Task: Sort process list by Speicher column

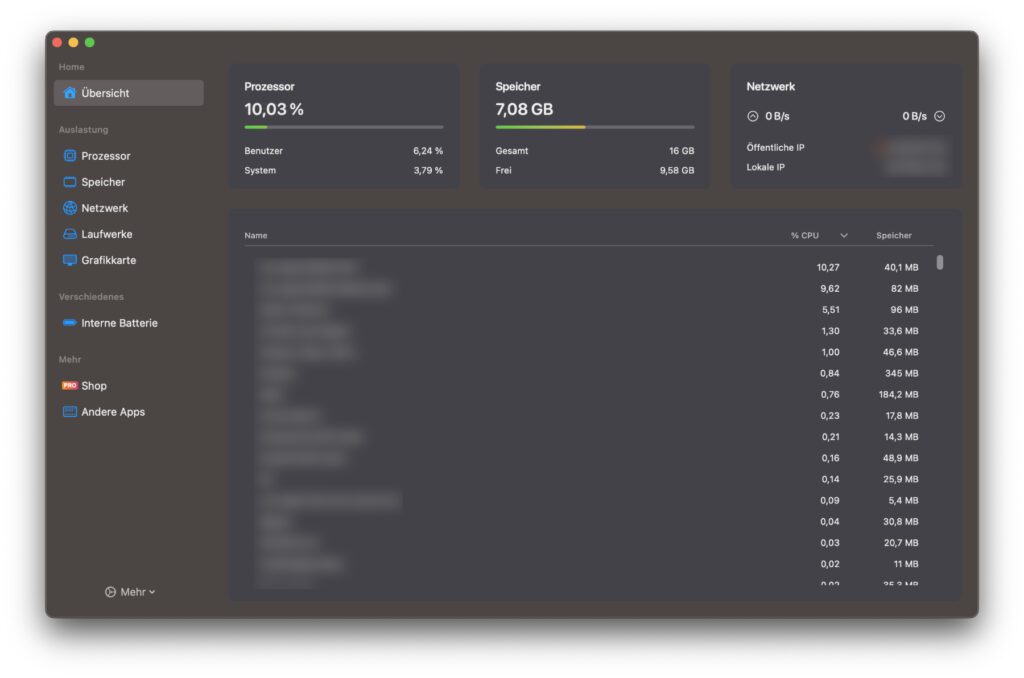Action: [893, 236]
